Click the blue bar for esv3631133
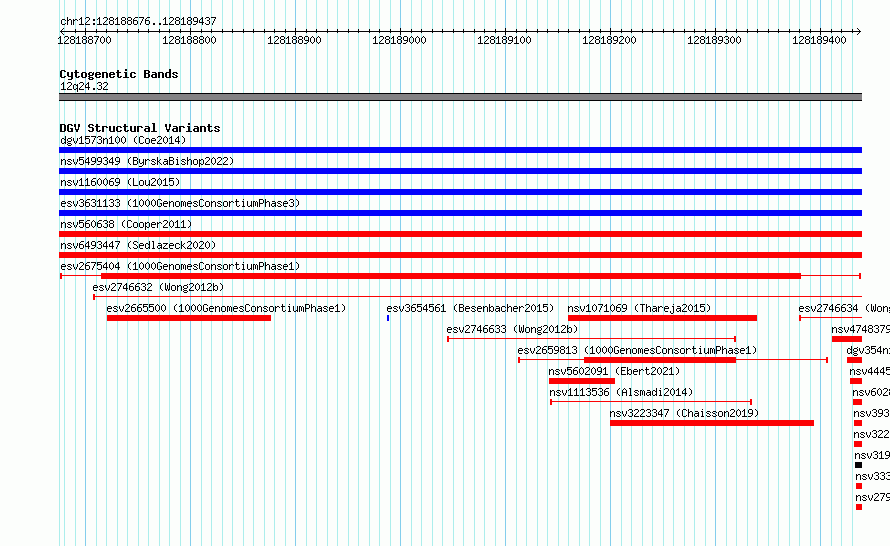The height and width of the screenshot is (546, 890). pos(460,213)
